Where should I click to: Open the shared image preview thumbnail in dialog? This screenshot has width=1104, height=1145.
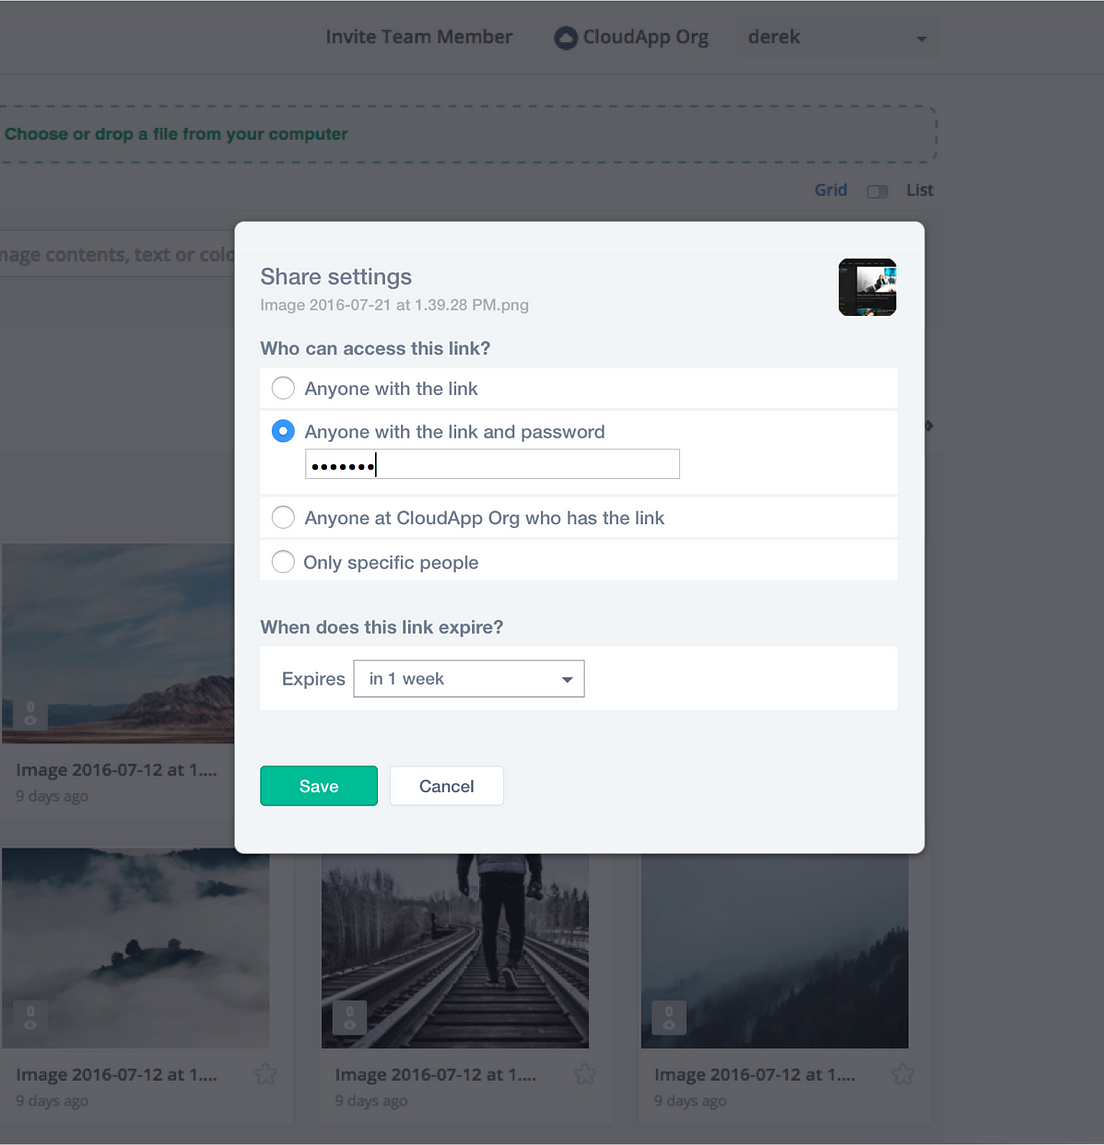coord(867,287)
